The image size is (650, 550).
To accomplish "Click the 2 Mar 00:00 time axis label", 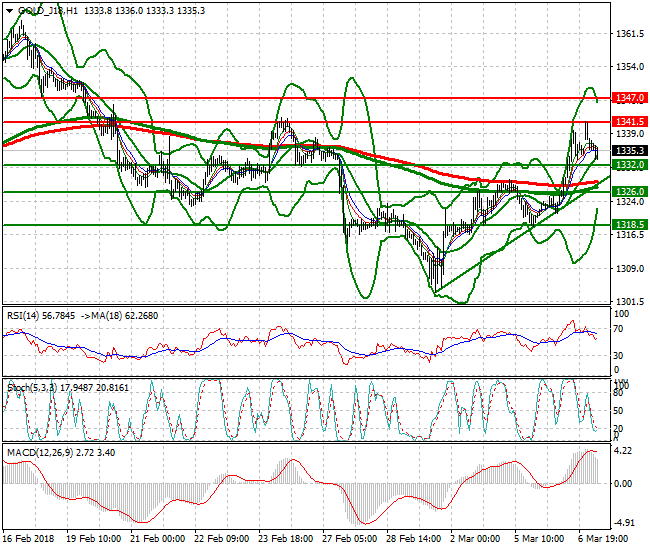I will pos(475,539).
